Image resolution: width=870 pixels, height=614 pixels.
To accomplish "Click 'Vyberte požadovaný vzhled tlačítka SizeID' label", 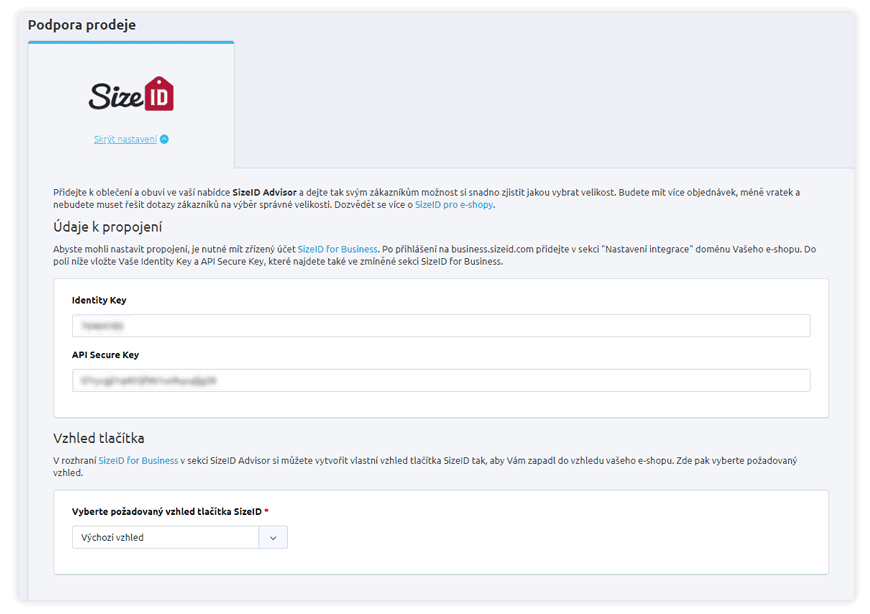I will pos(166,511).
